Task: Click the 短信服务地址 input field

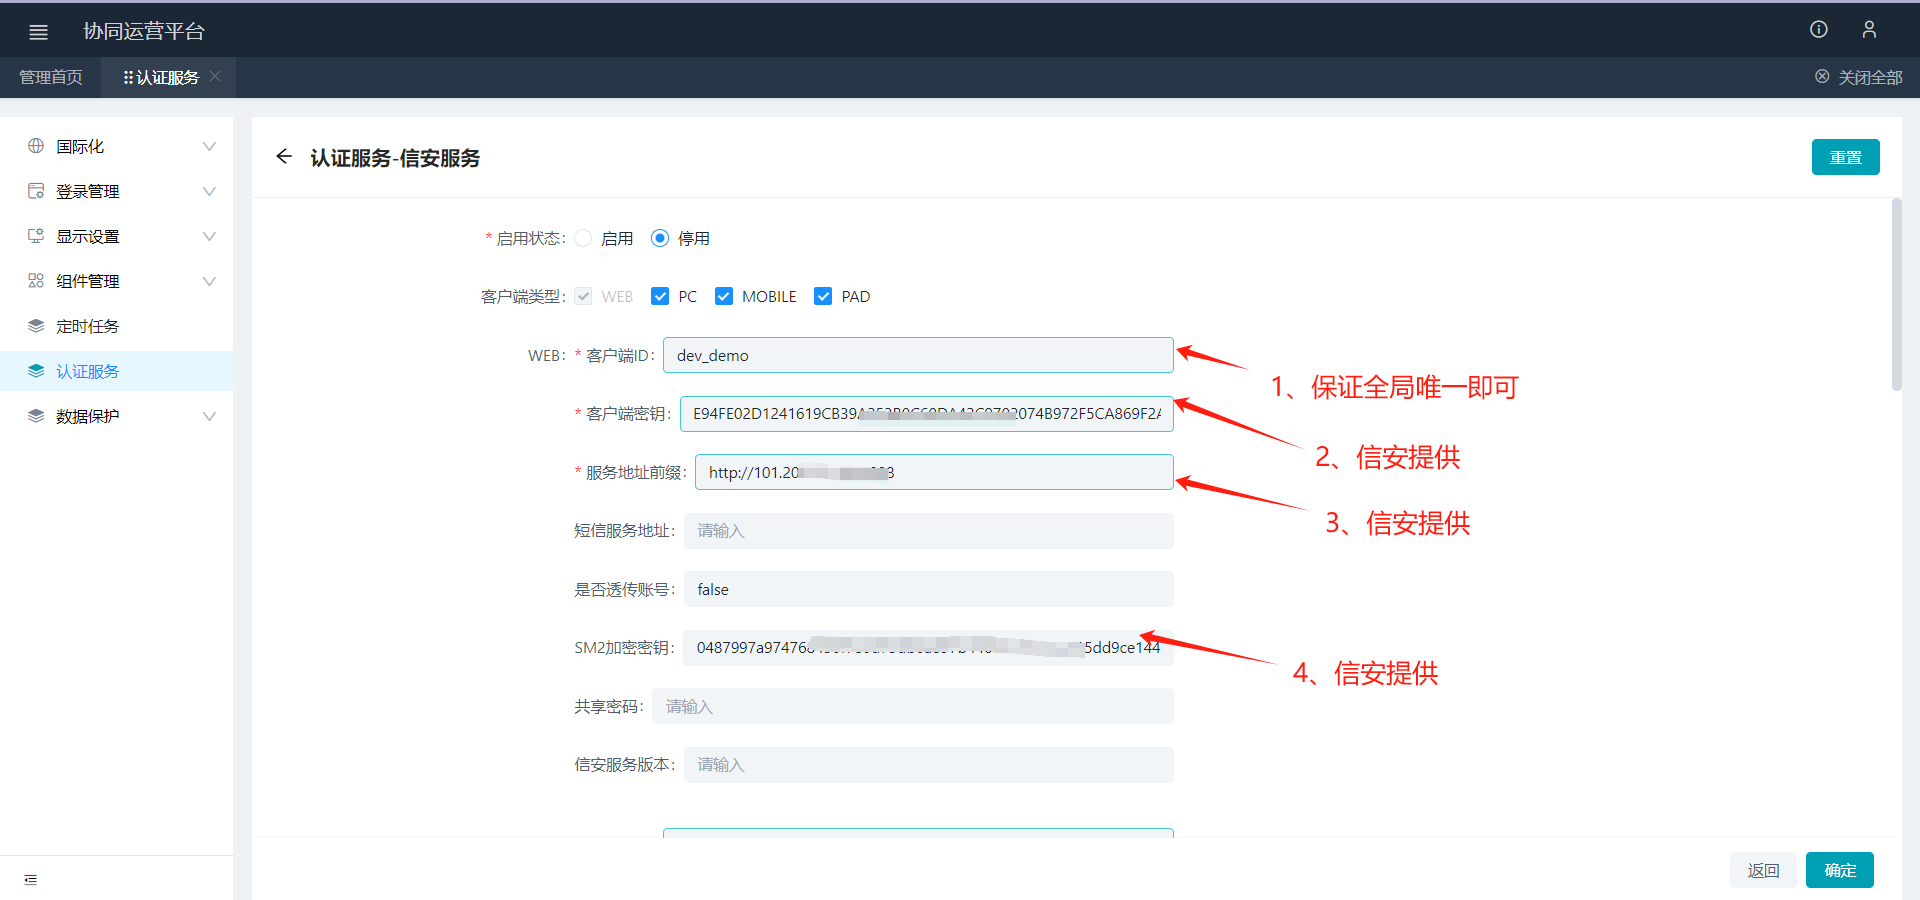Action: point(927,531)
